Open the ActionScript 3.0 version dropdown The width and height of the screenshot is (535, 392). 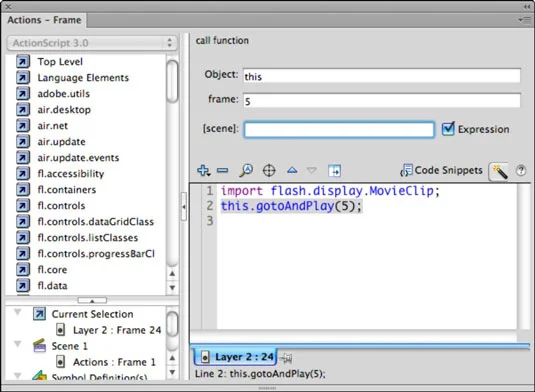pyautogui.click(x=92, y=43)
